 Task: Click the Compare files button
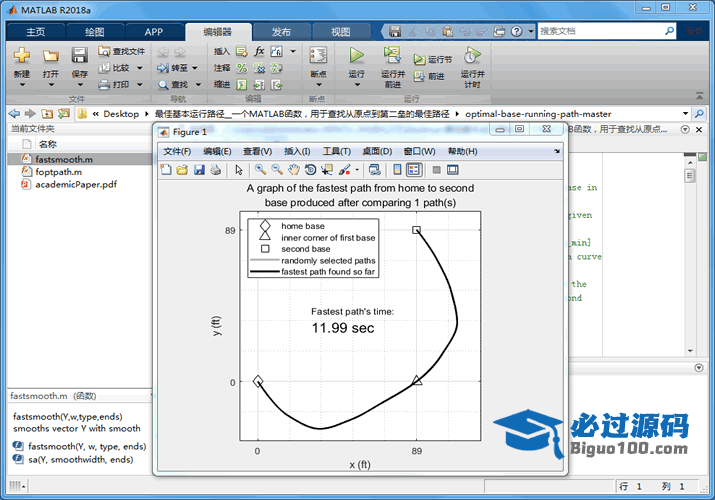pos(115,68)
